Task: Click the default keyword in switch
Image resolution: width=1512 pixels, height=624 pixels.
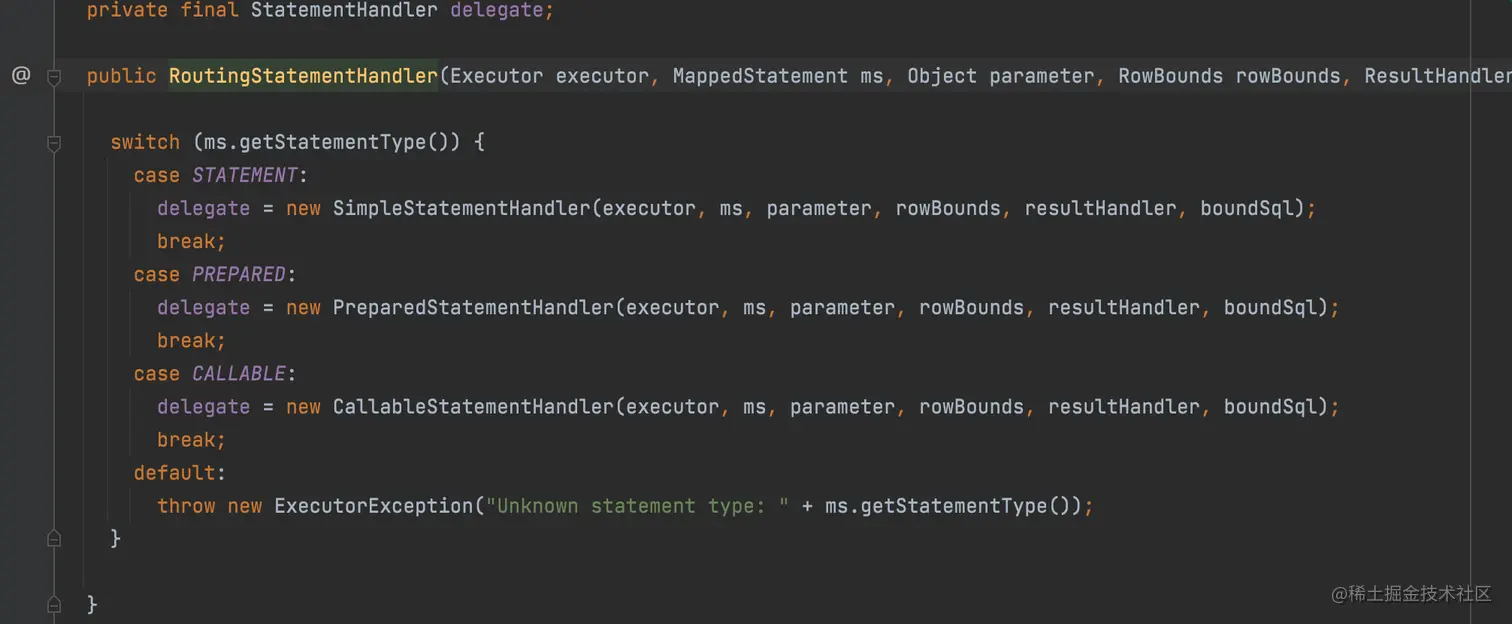Action: (x=174, y=472)
